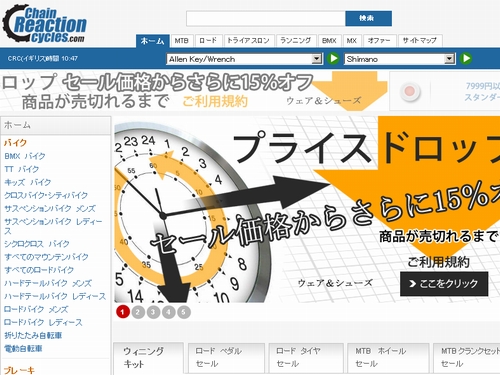Open ご利用規約 link in top strip
The width and height of the screenshot is (500, 375).
(215, 101)
